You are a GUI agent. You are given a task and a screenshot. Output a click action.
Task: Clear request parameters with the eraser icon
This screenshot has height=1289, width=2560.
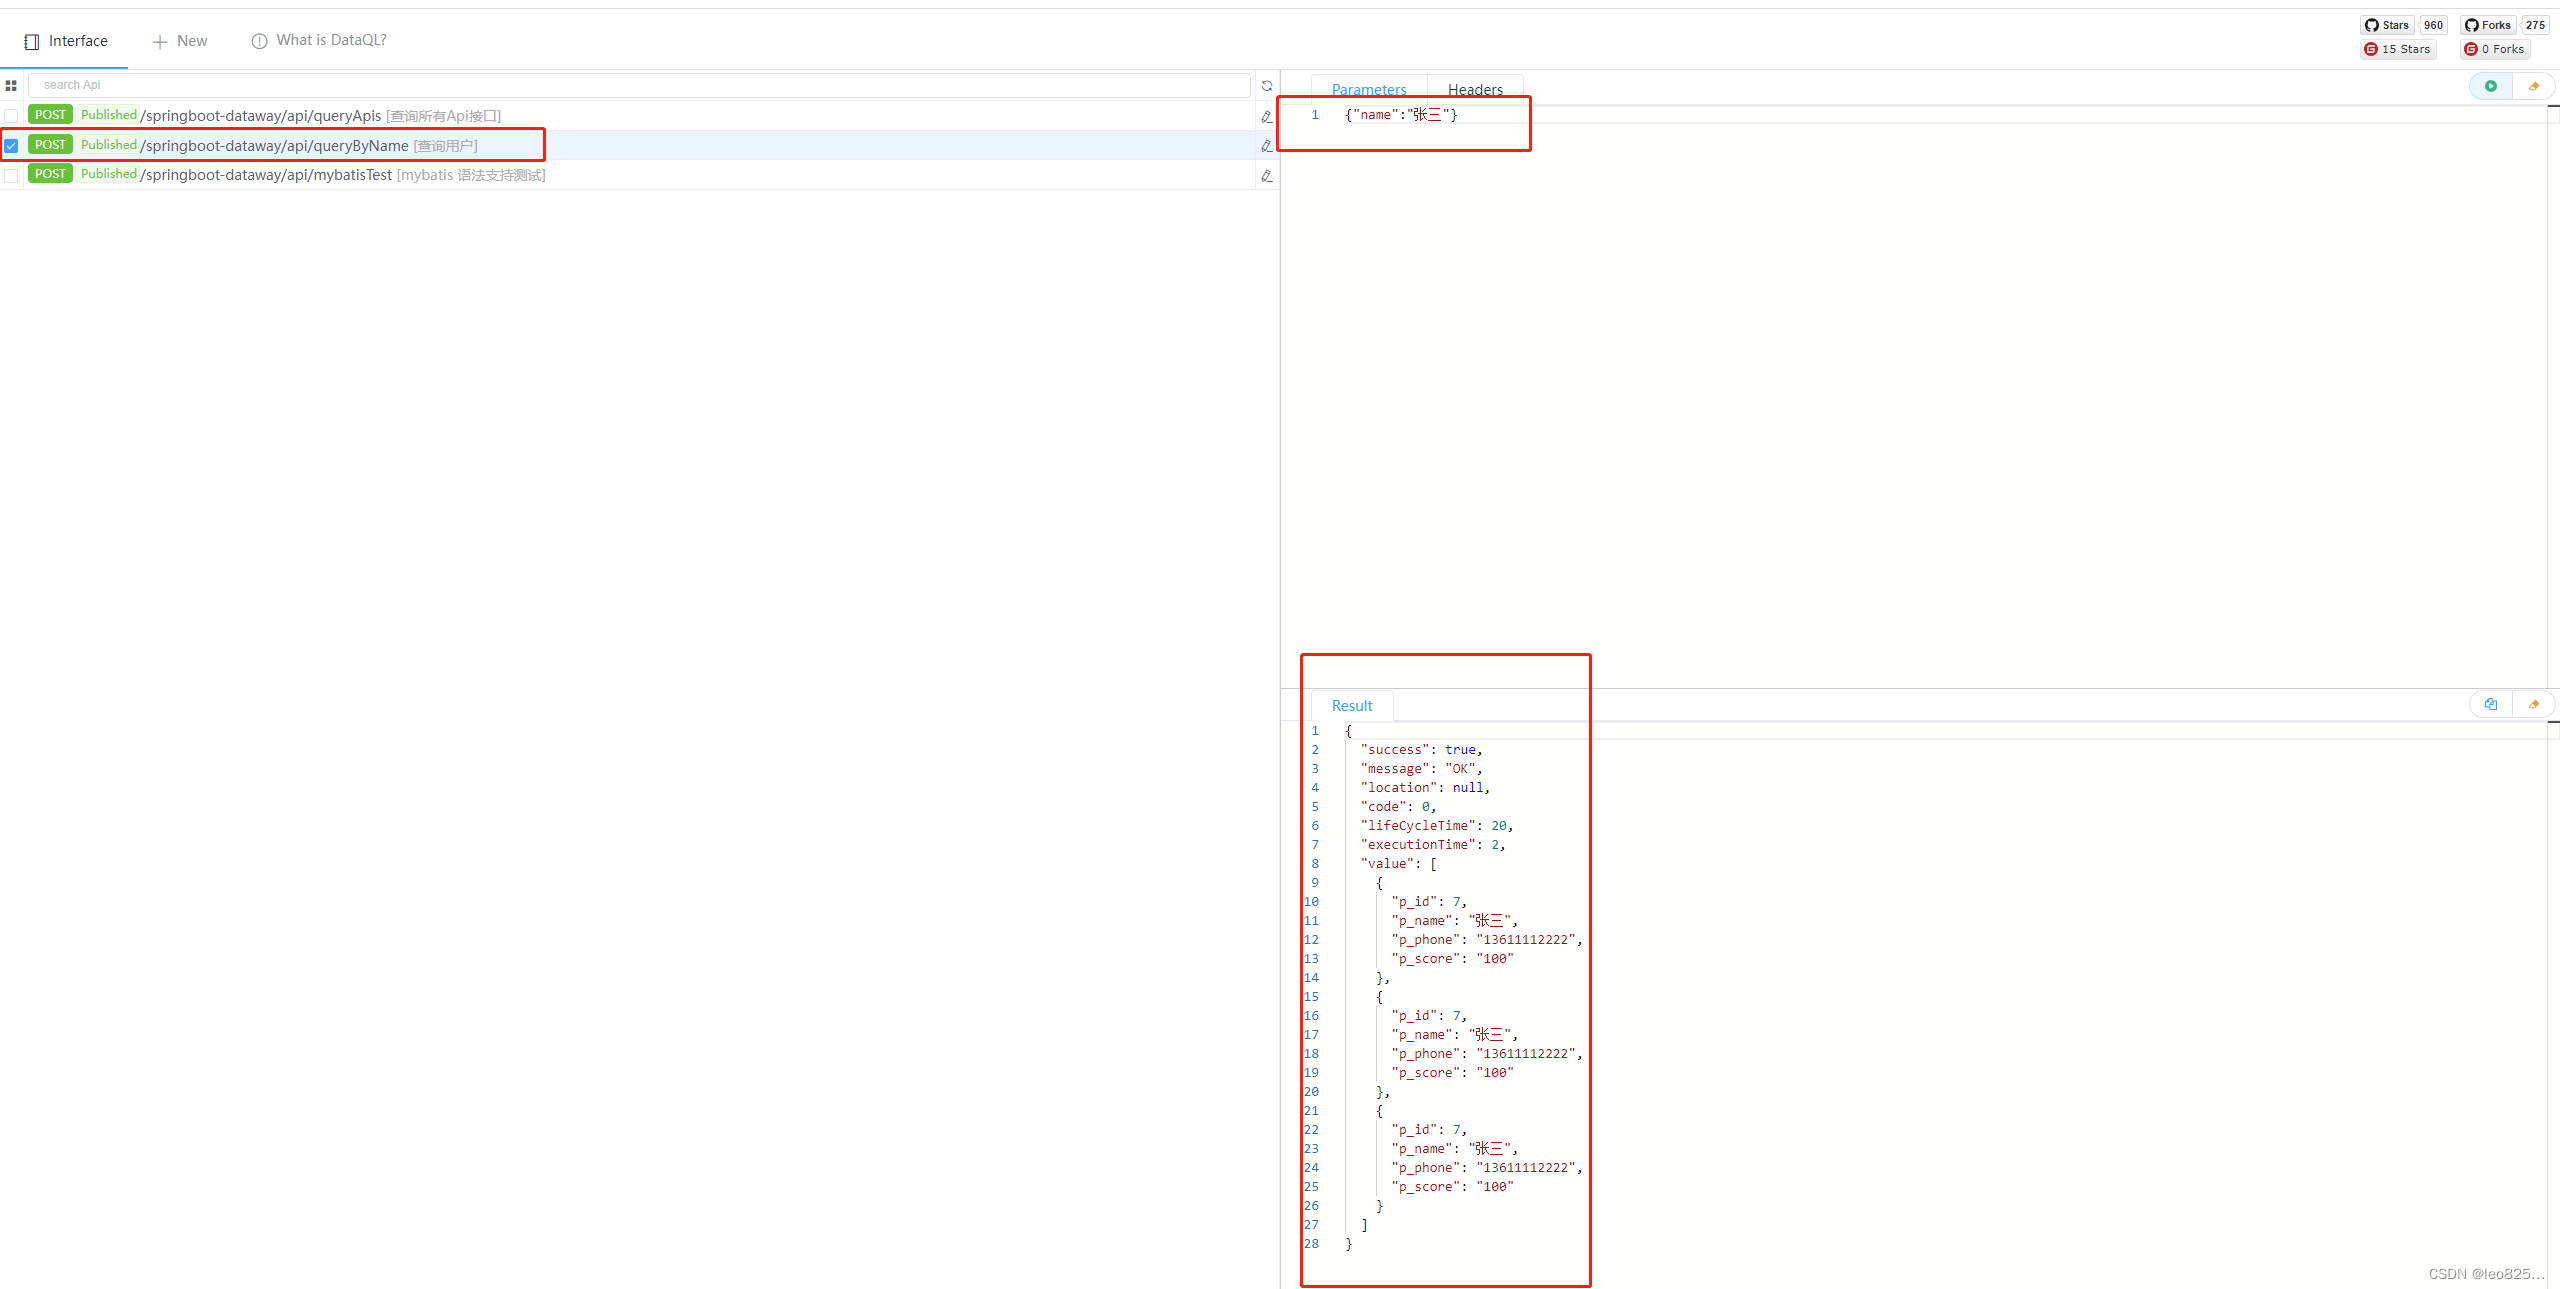pos(2533,86)
